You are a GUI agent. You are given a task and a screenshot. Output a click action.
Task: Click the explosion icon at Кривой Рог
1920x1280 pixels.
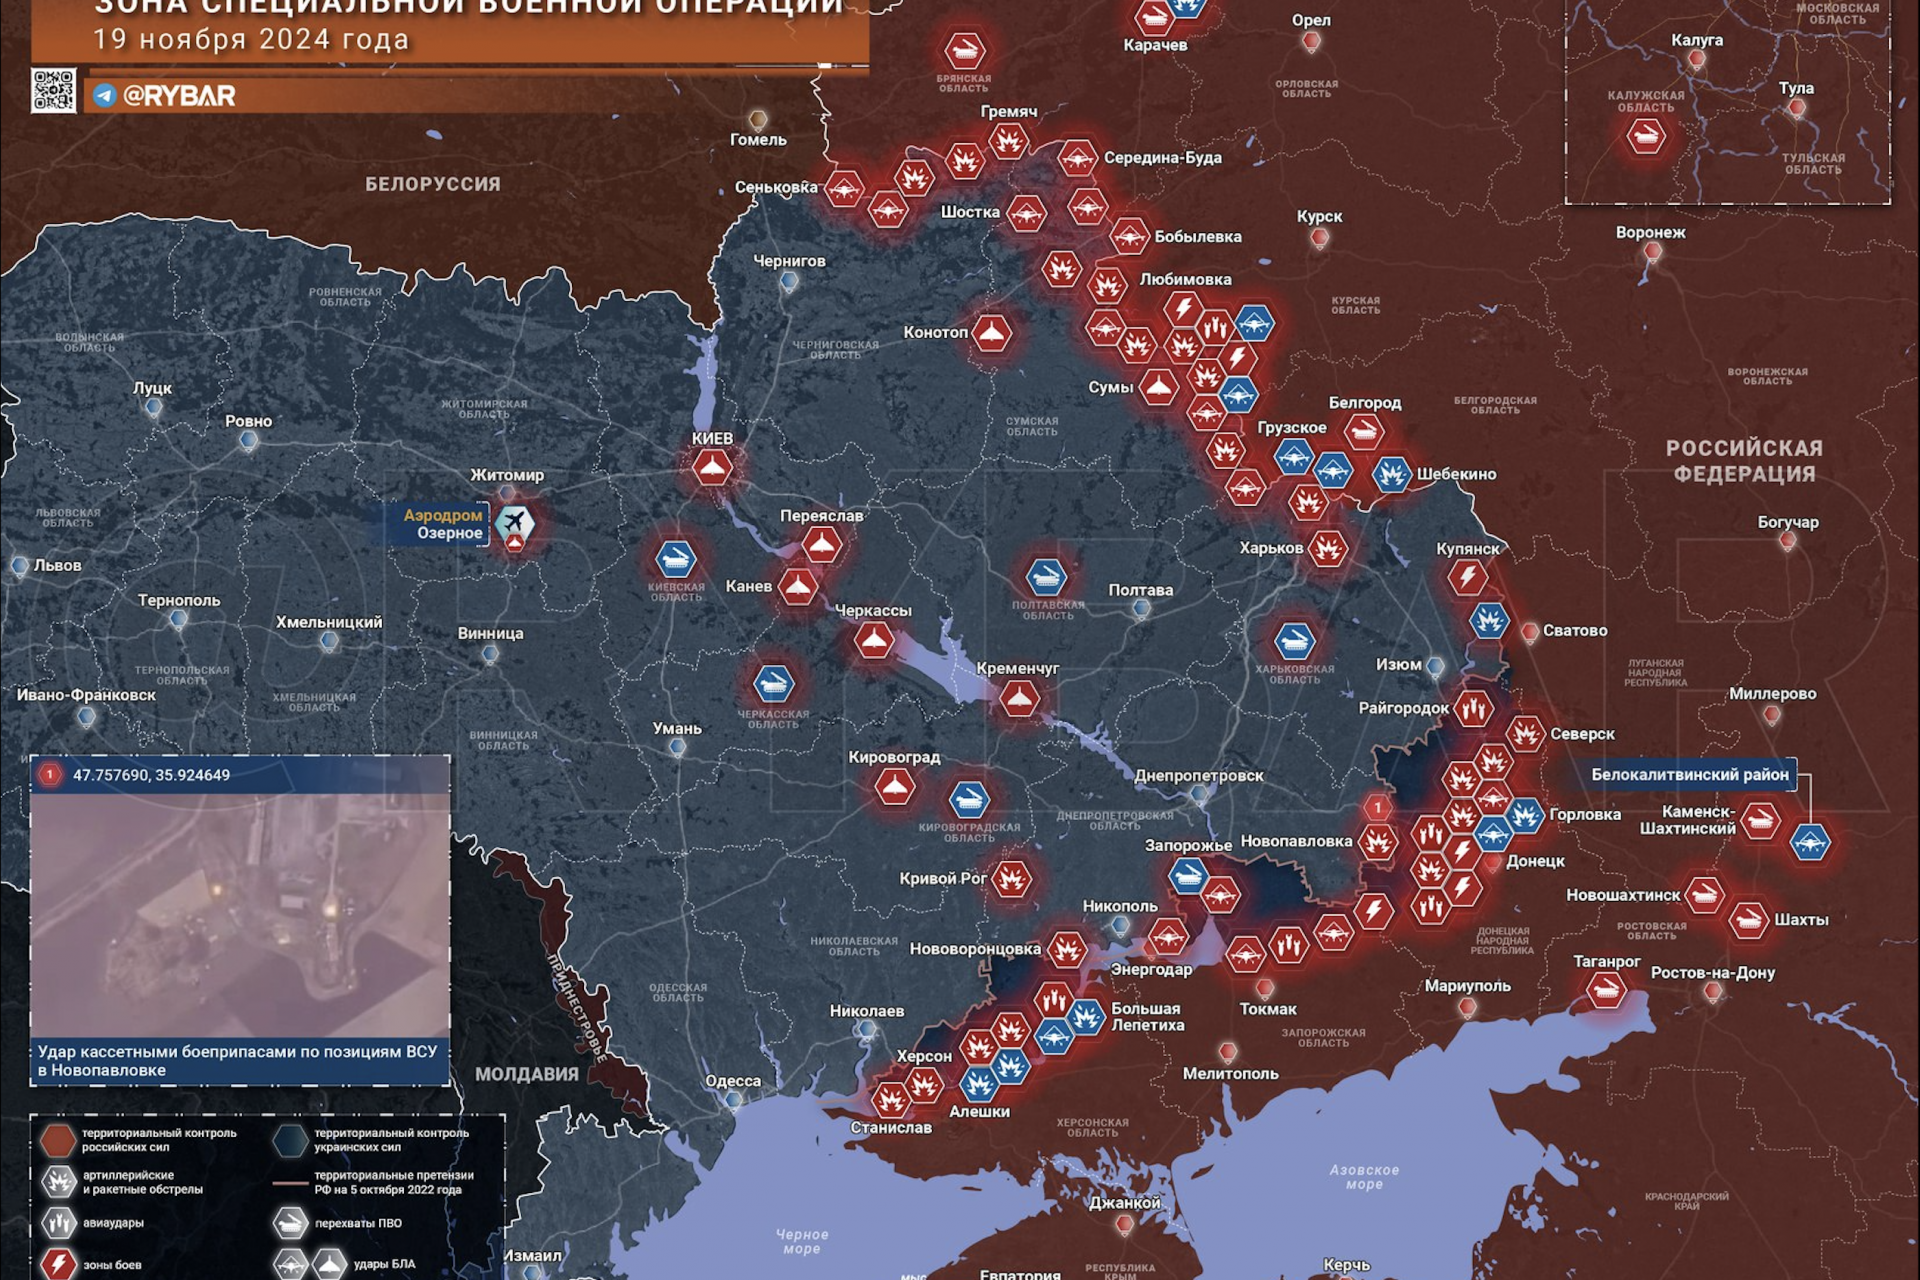(1011, 880)
